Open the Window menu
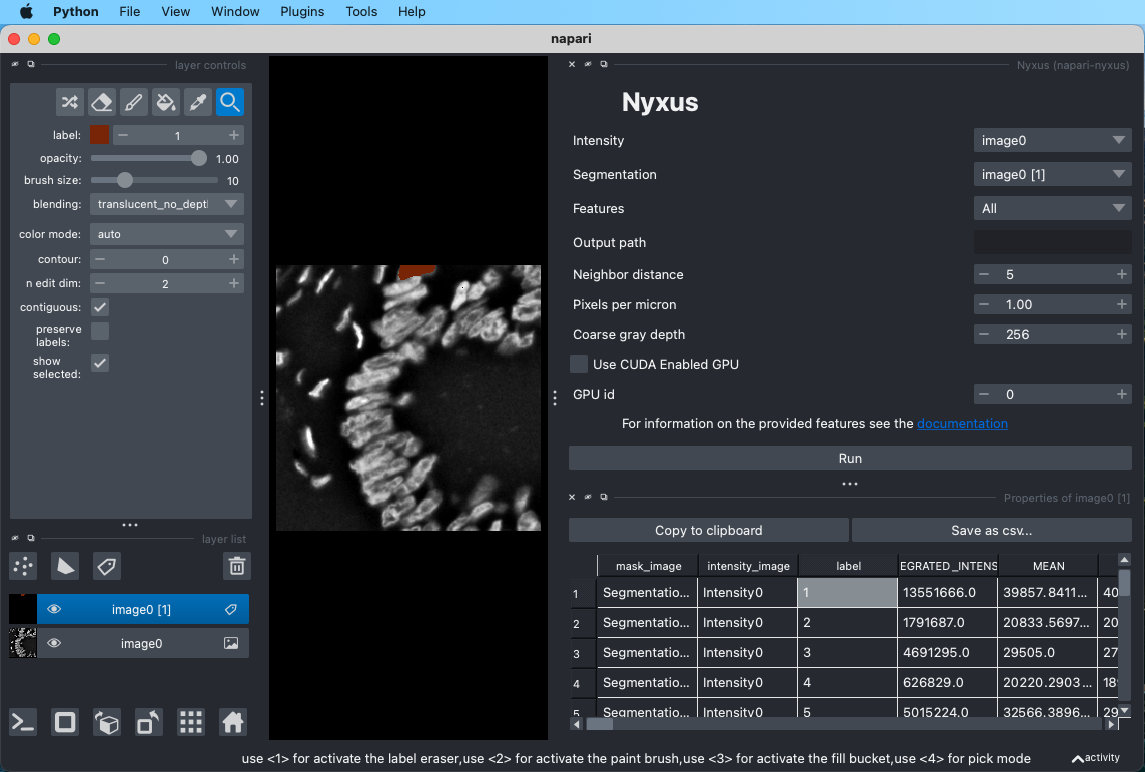The height and width of the screenshot is (772, 1145). [235, 12]
